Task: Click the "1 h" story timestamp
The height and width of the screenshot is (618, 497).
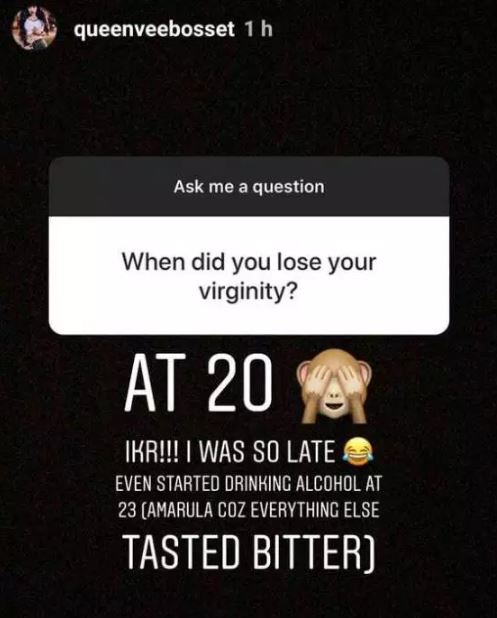Action: coord(258,29)
